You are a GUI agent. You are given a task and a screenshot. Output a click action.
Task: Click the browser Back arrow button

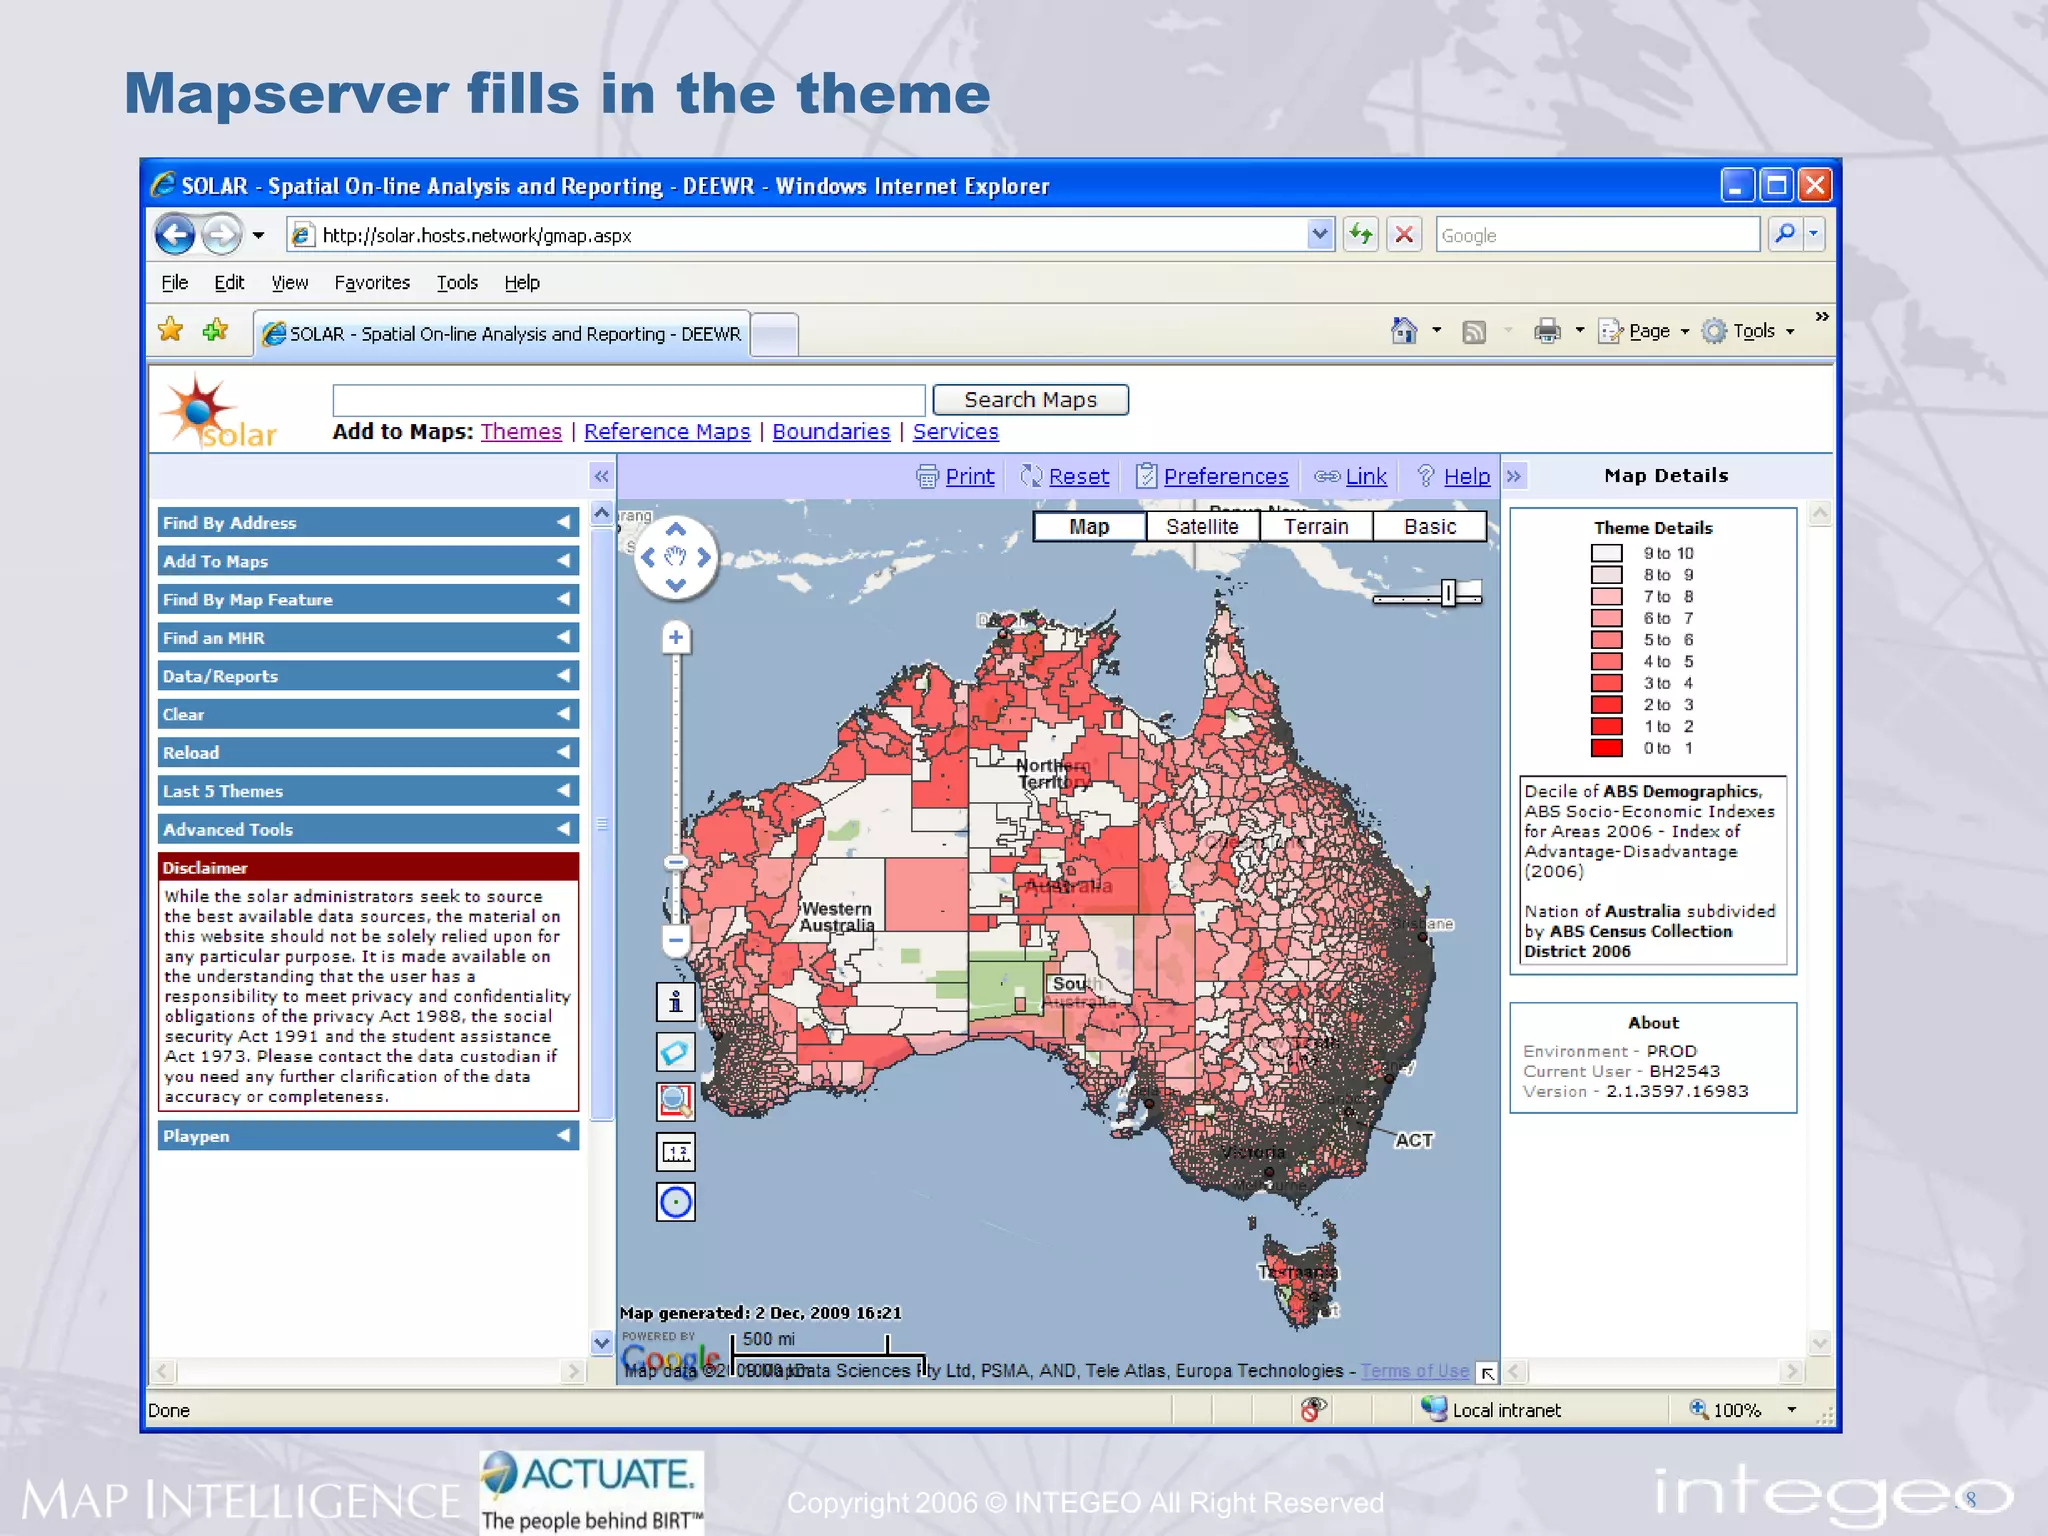(176, 235)
